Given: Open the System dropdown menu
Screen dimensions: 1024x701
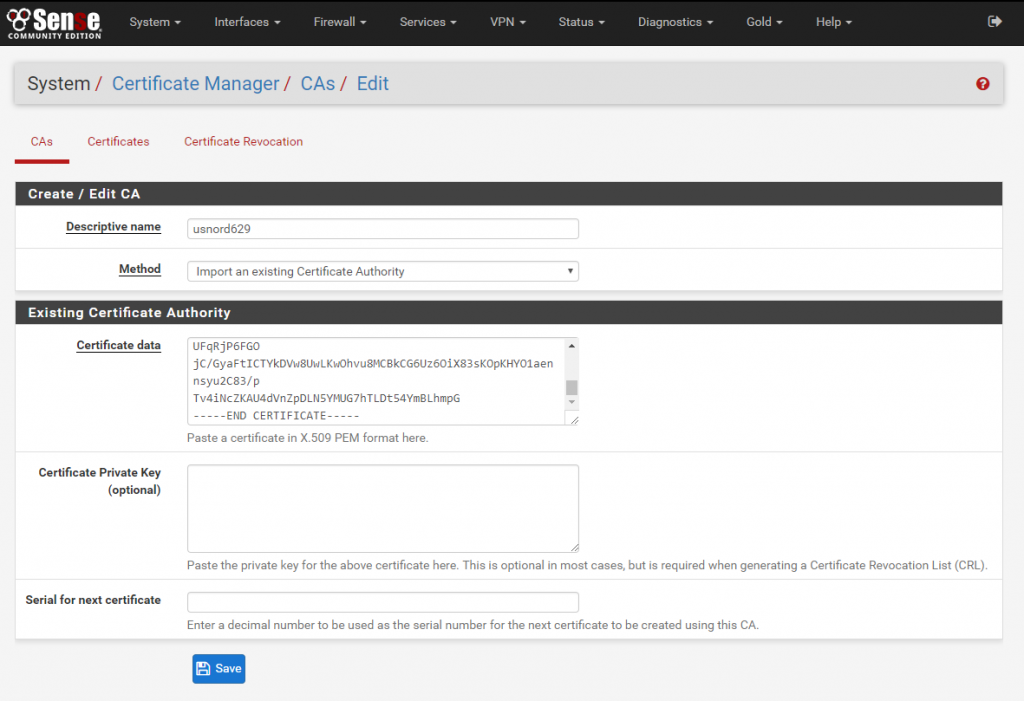Looking at the screenshot, I should tap(155, 22).
